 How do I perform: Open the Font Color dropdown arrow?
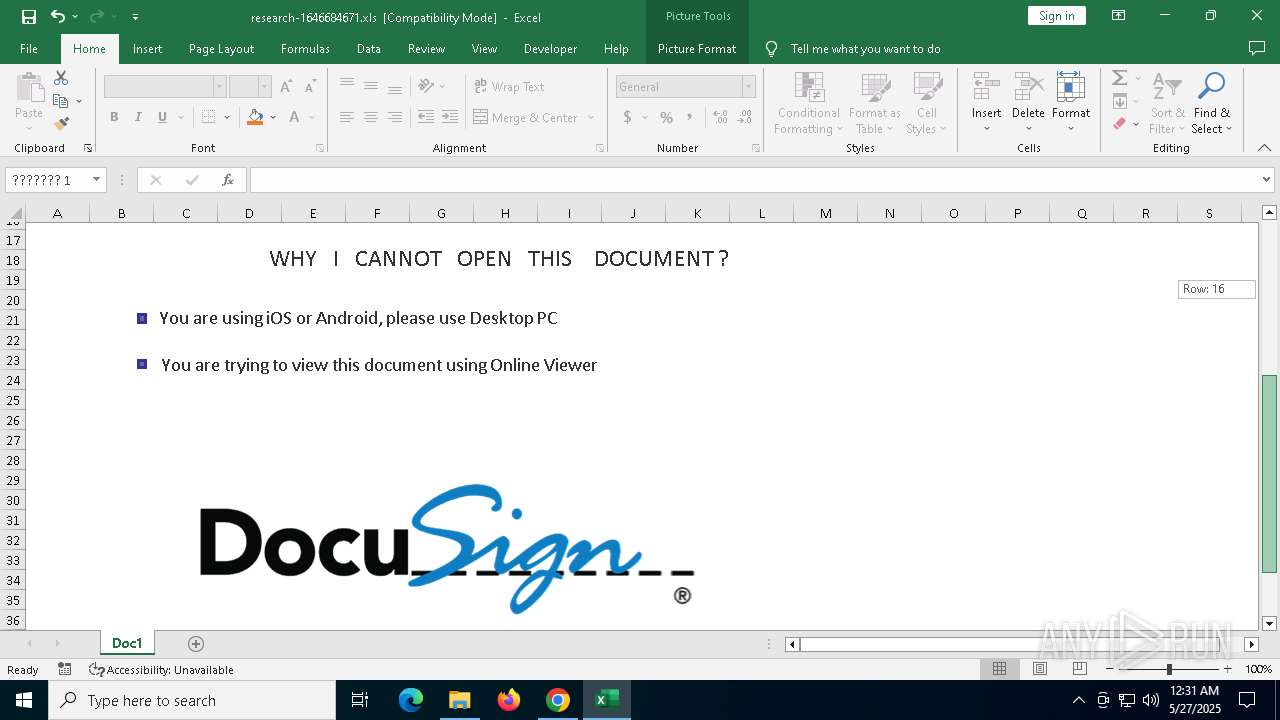[311, 117]
